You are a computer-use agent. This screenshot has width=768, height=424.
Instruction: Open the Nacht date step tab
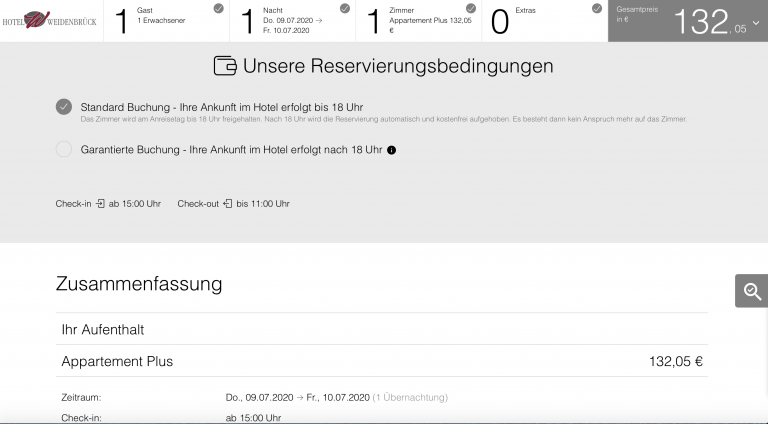292,21
